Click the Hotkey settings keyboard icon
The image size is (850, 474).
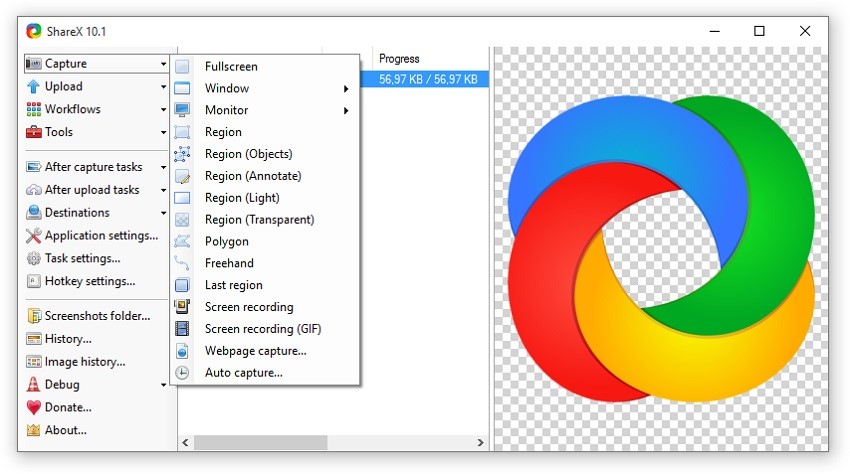coord(34,281)
